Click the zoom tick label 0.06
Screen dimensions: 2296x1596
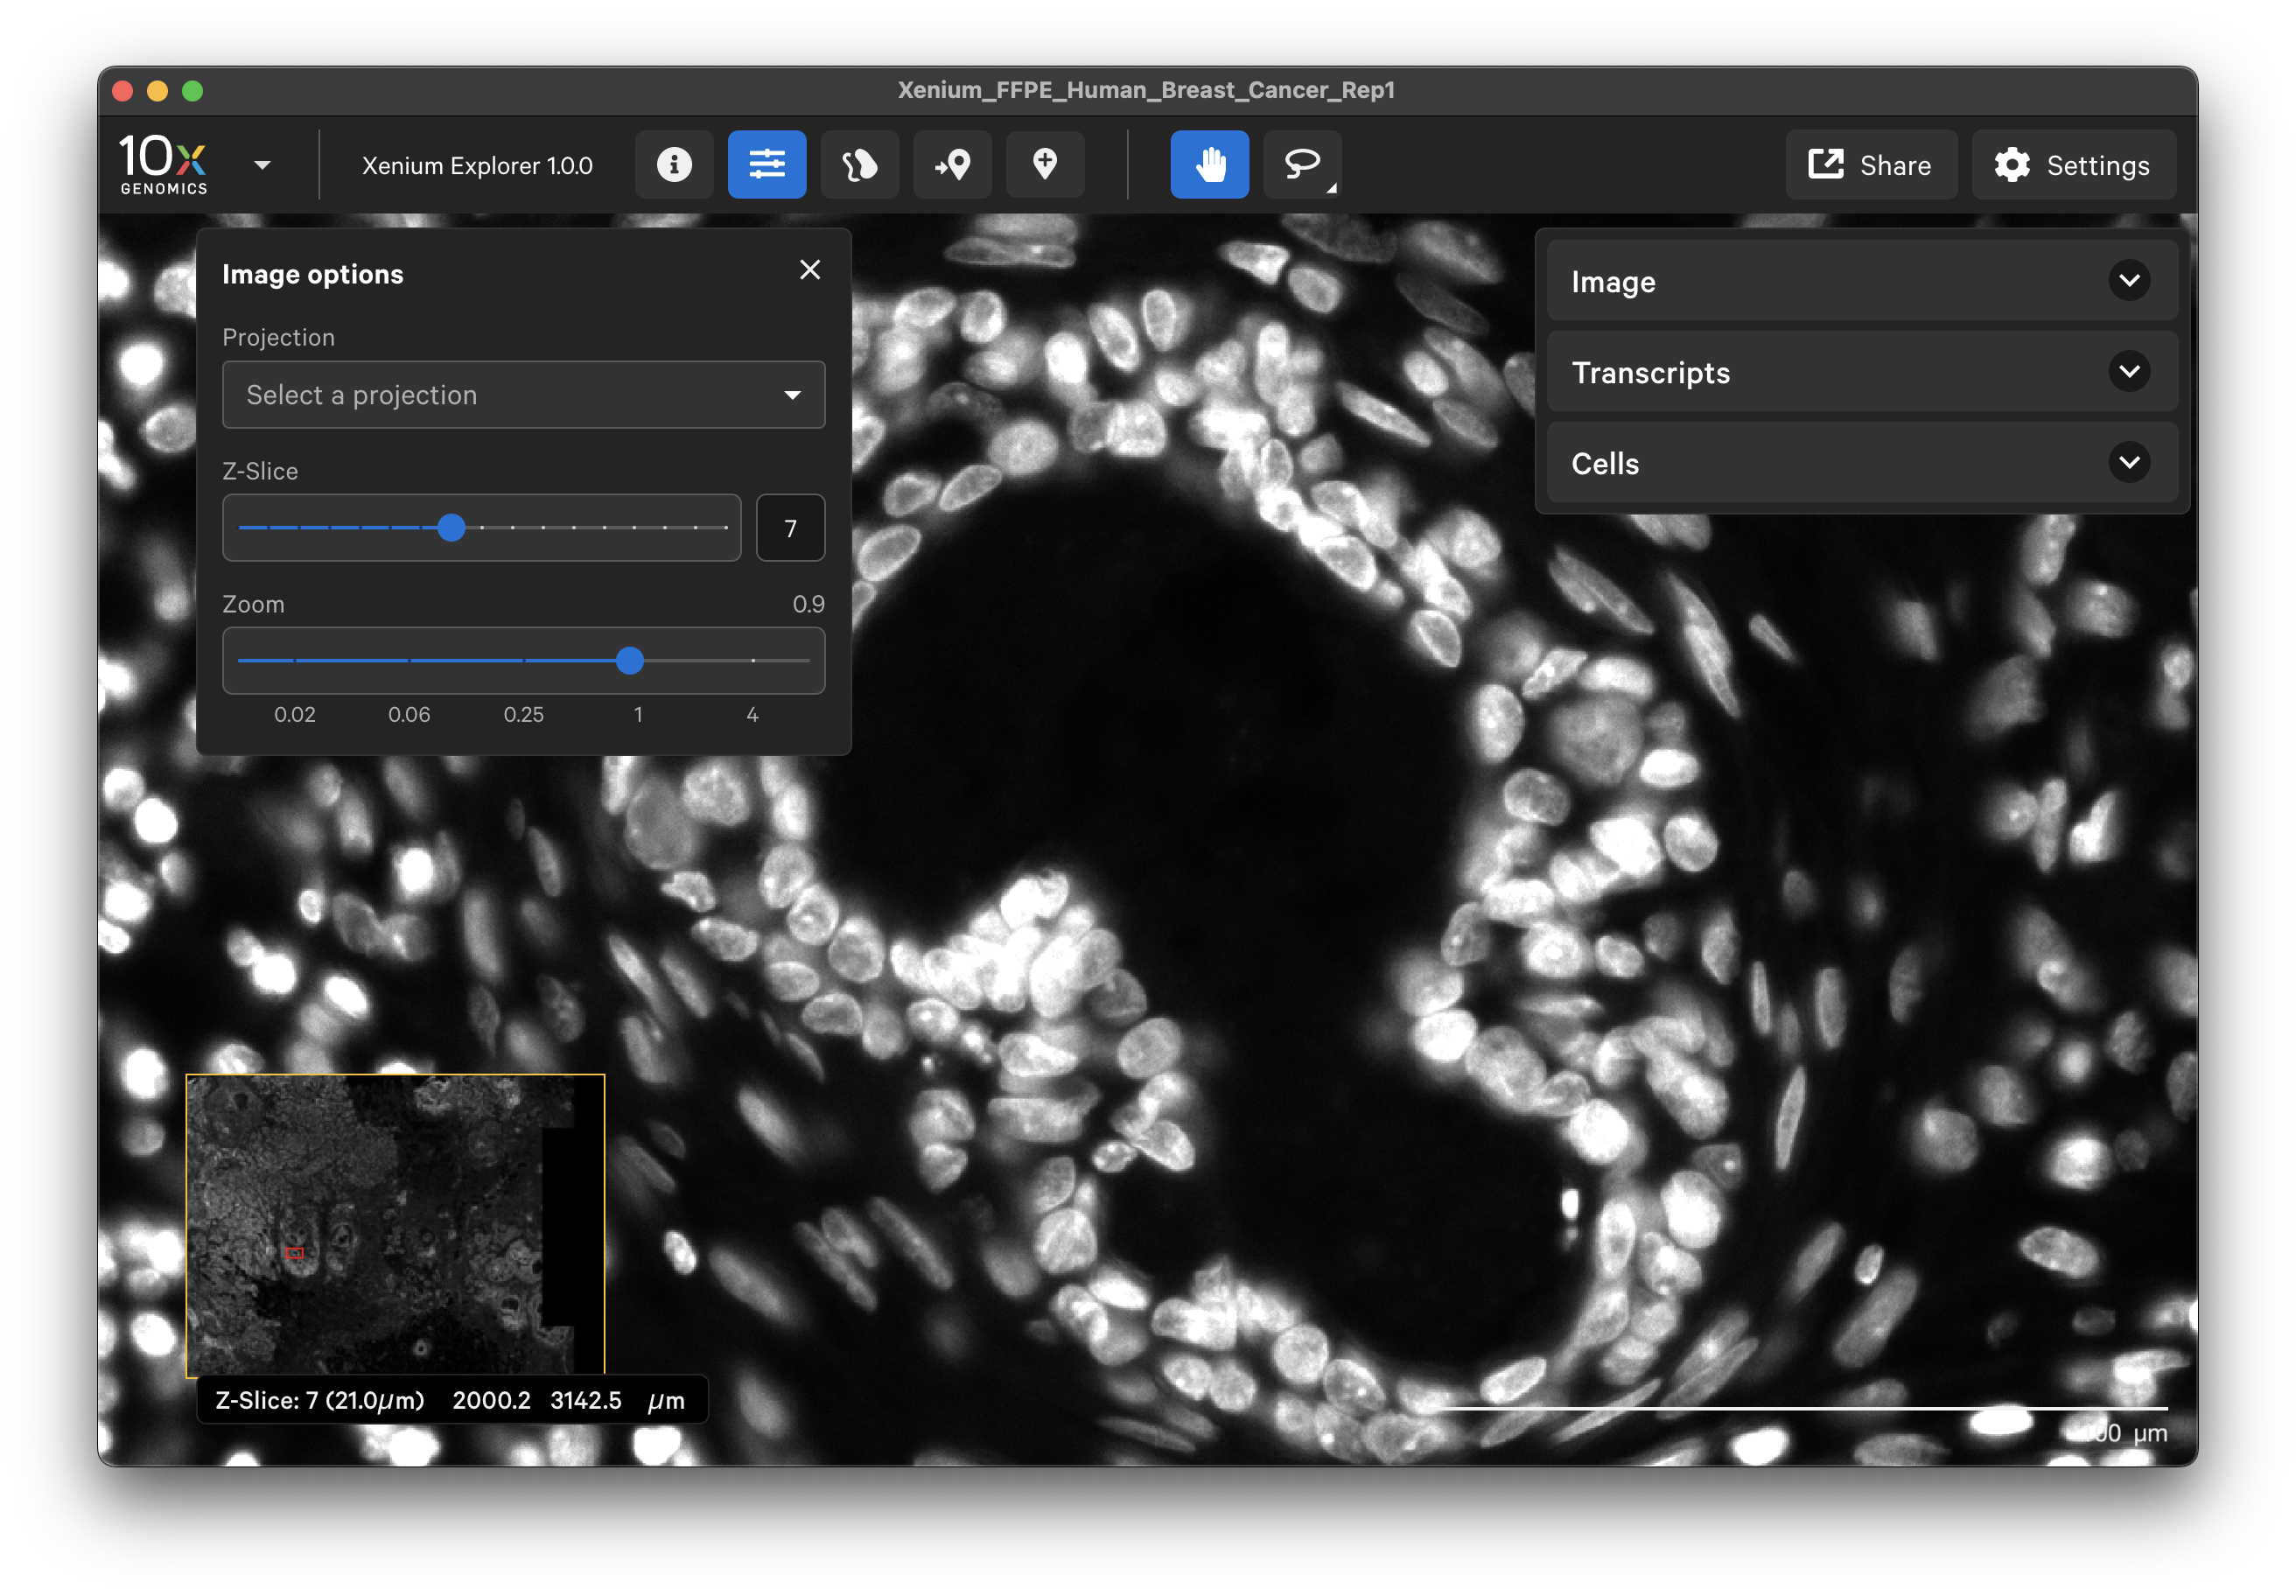(410, 715)
